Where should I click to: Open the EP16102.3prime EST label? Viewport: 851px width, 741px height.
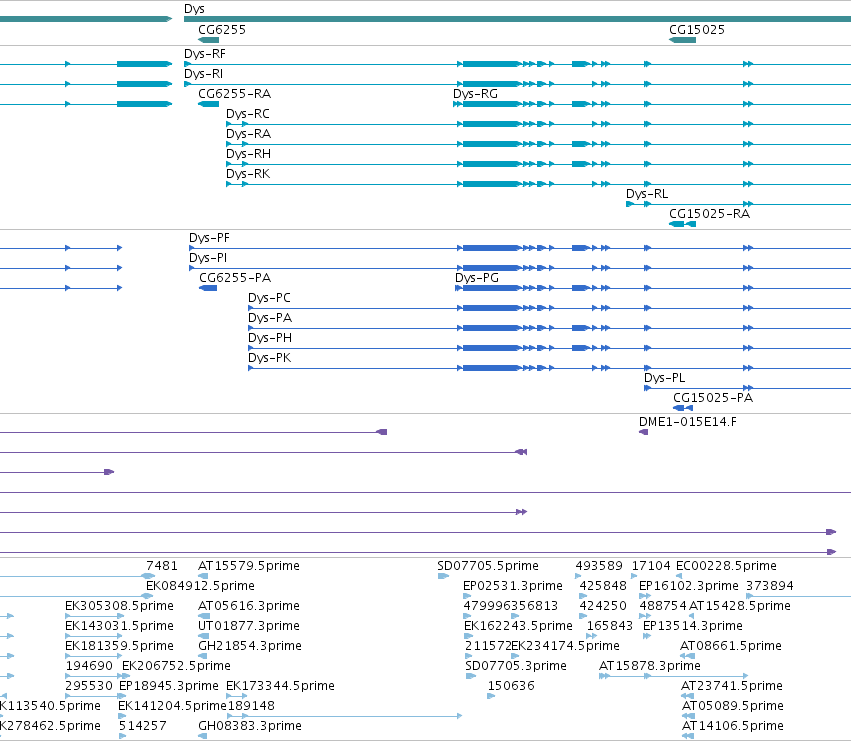tap(689, 586)
